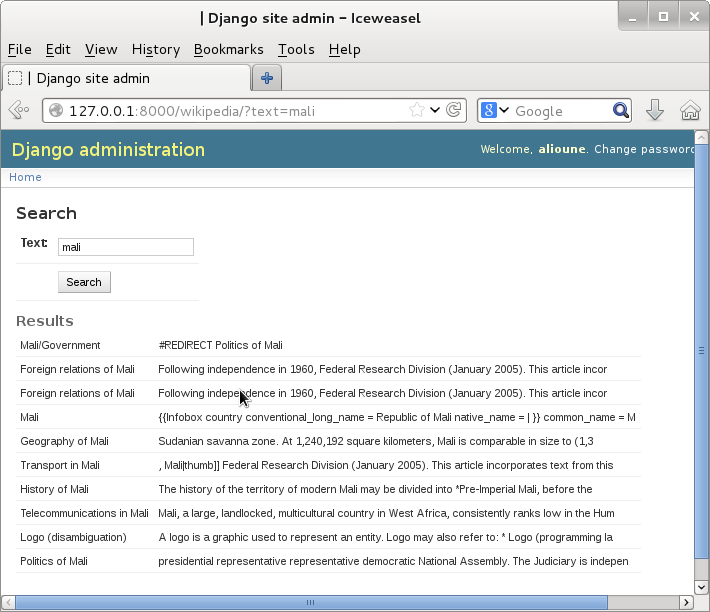The width and height of the screenshot is (710, 612).
Task: Open the Help menu
Action: 345,49
